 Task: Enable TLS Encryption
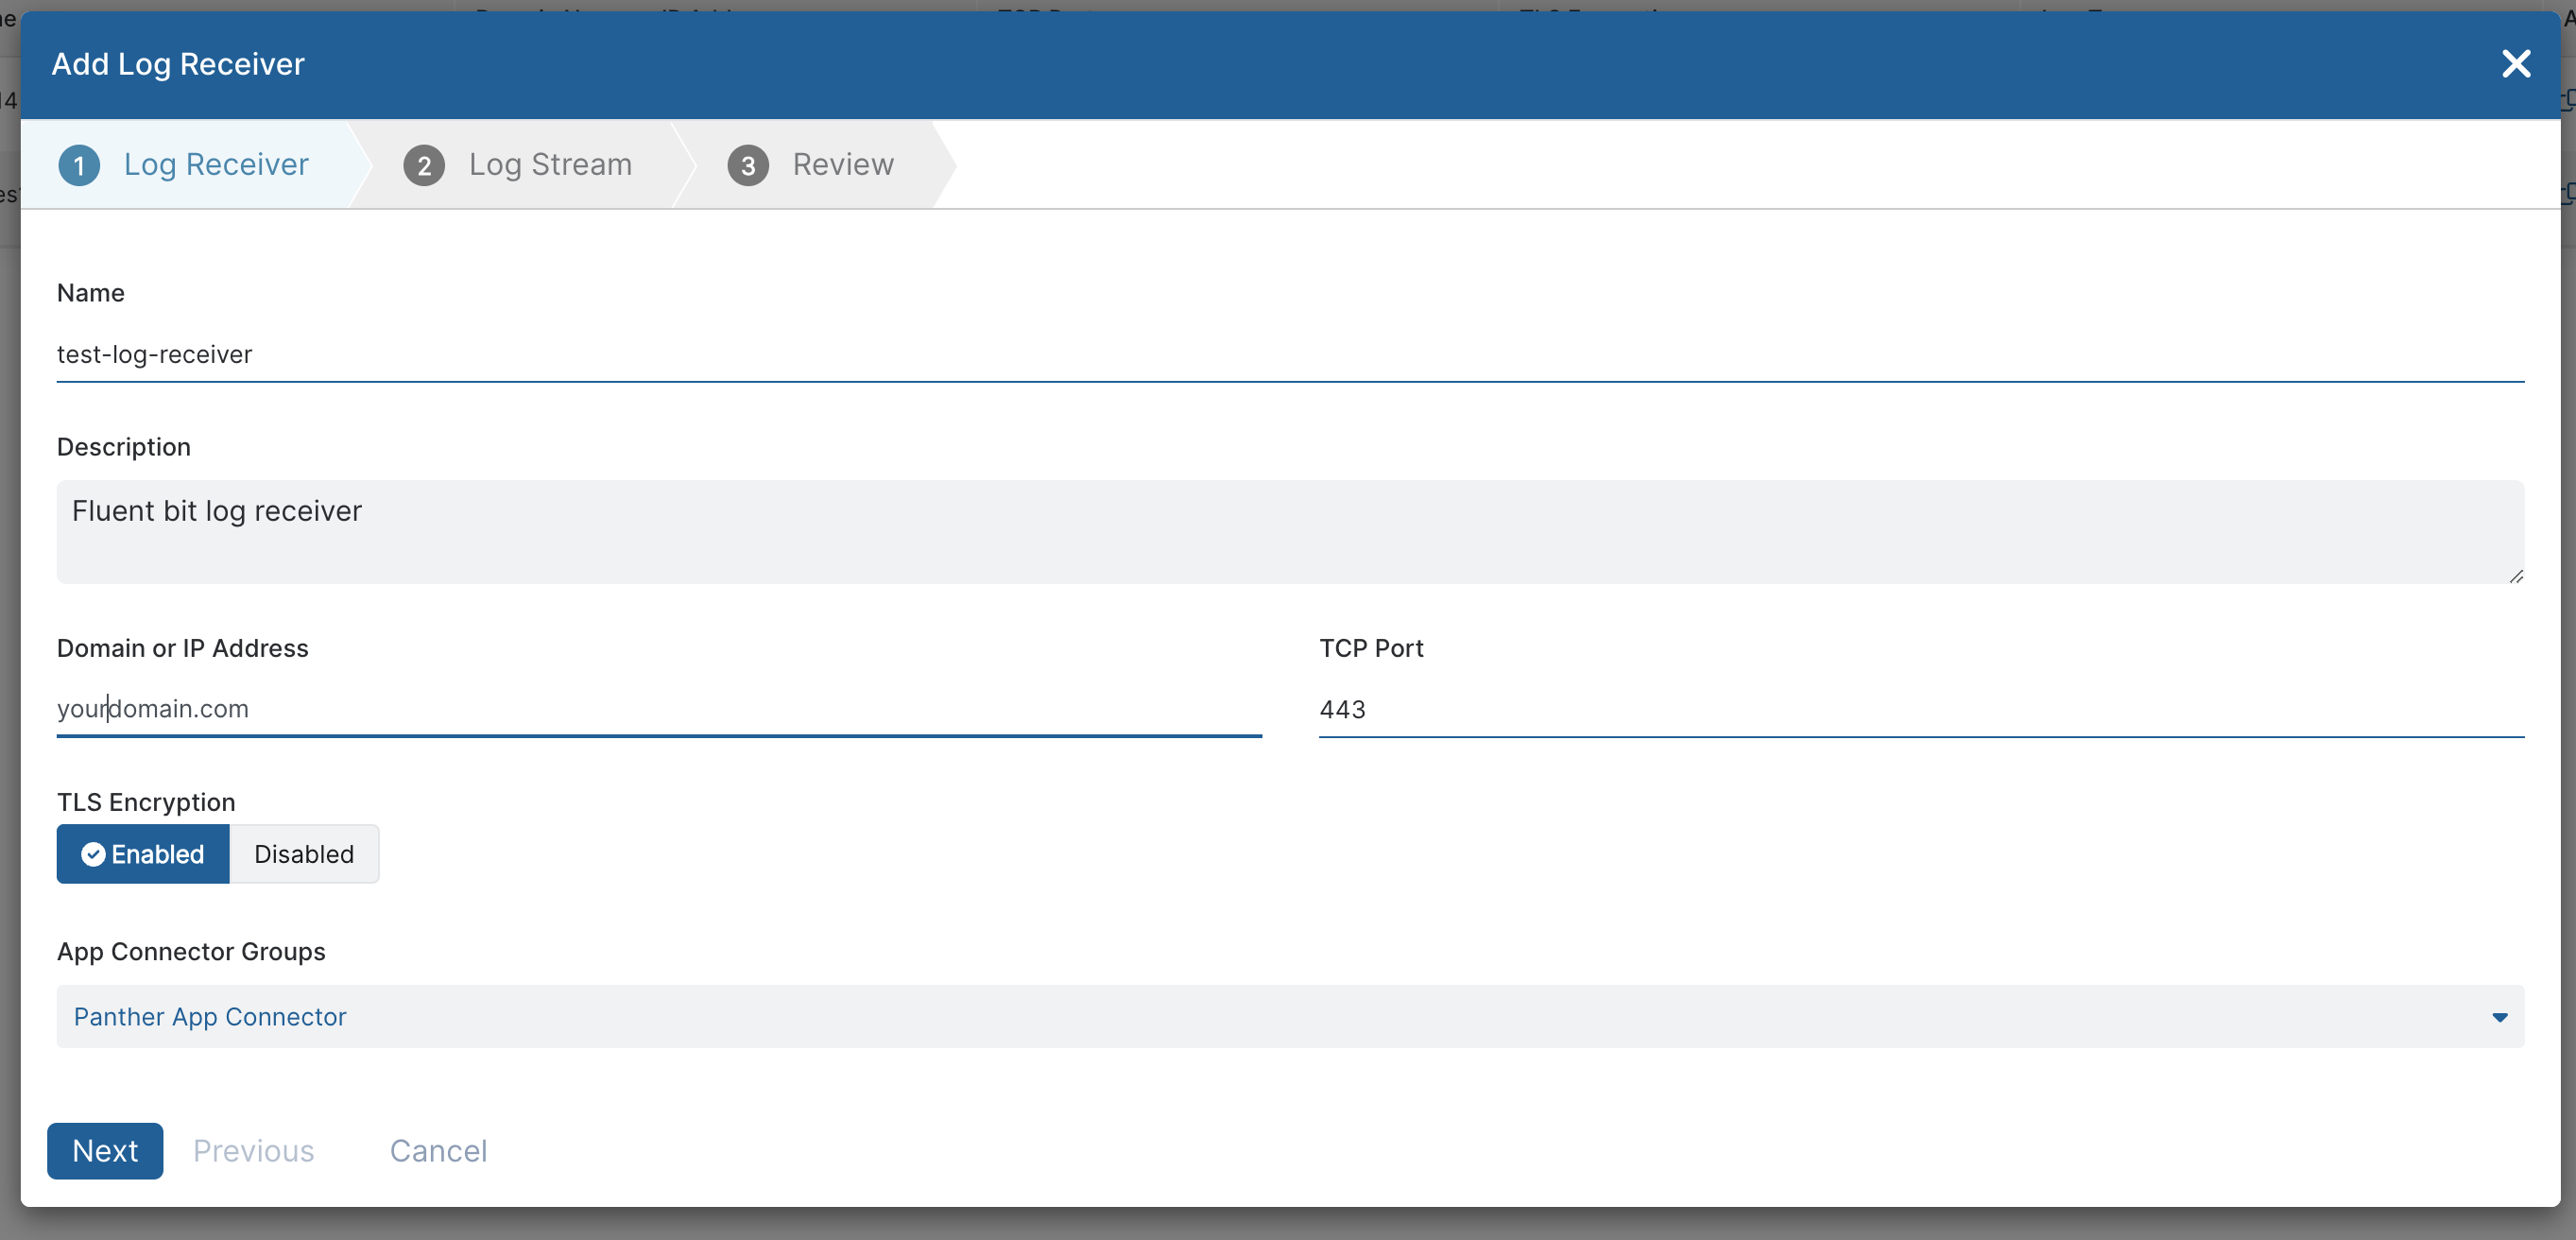point(142,855)
